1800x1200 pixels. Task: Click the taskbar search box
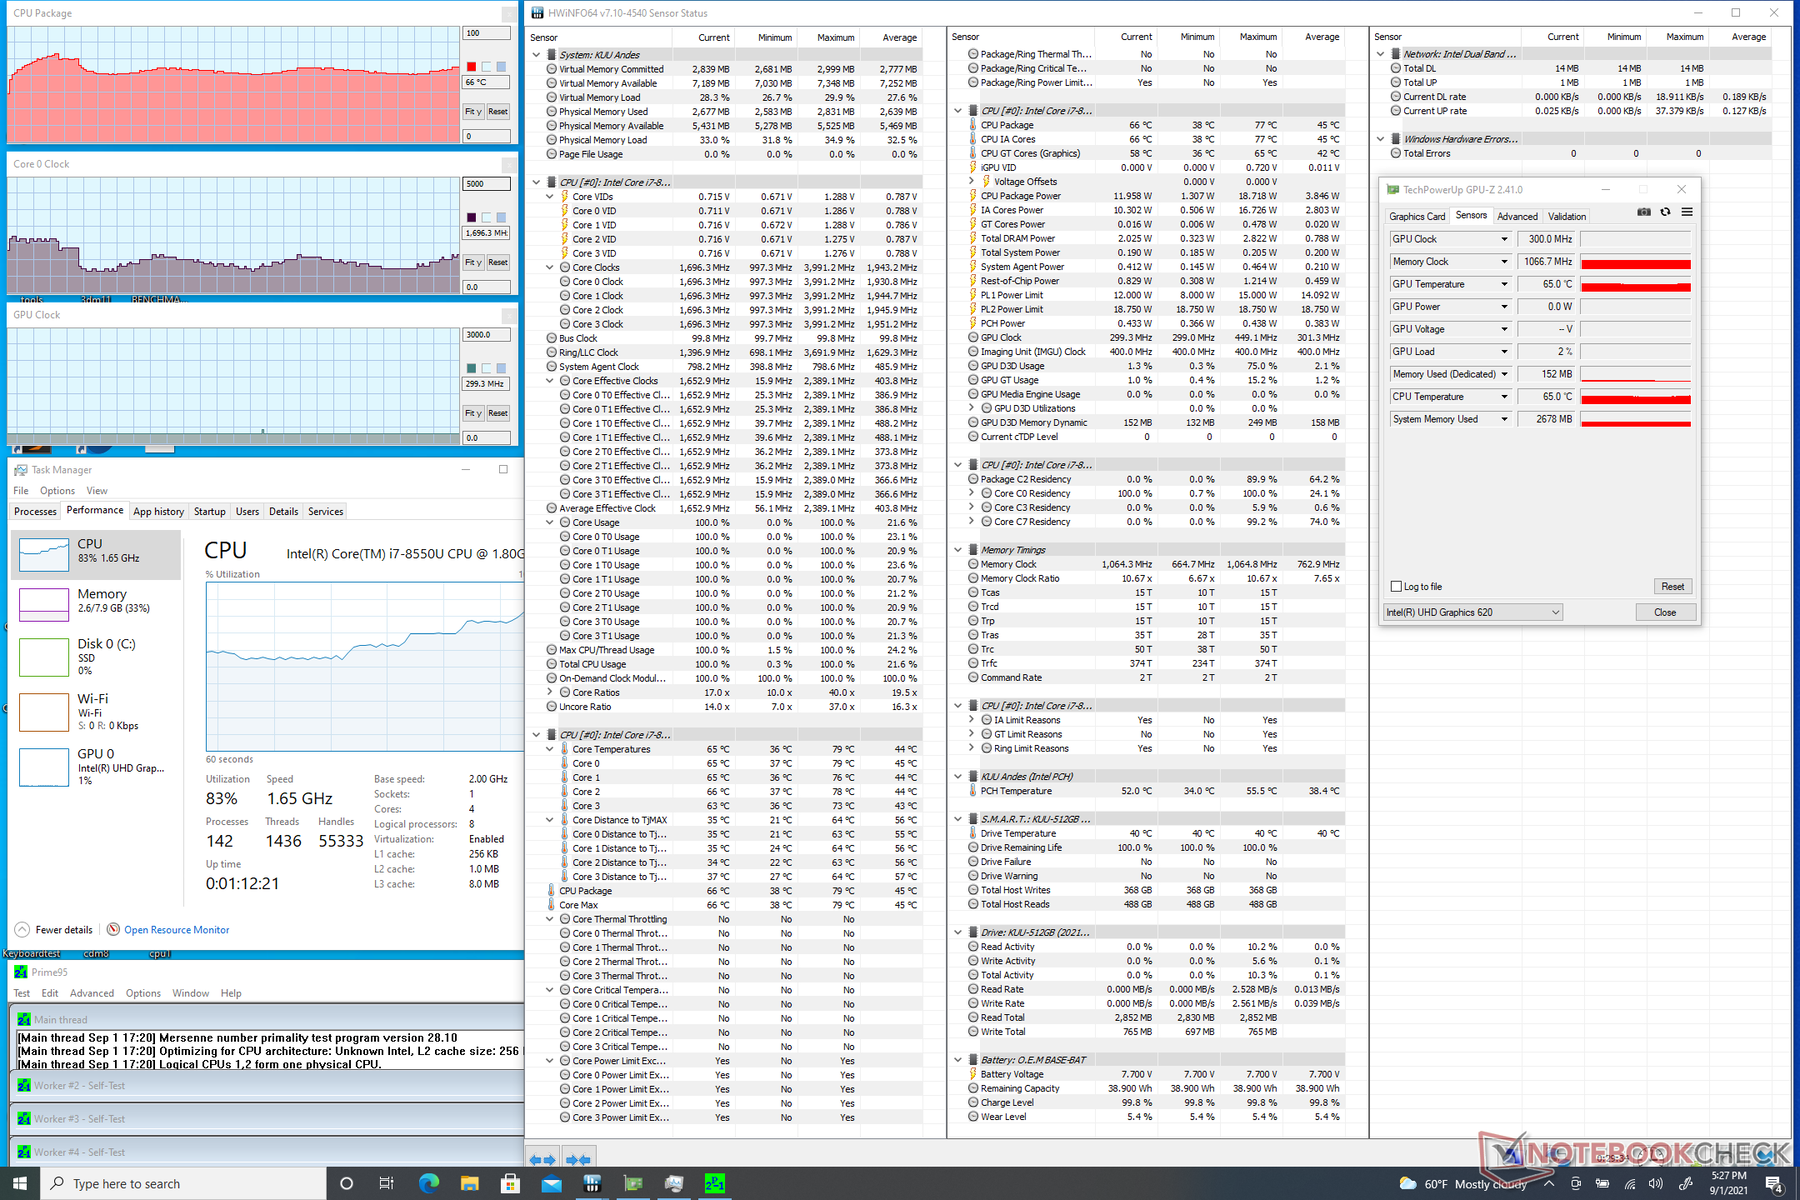coord(185,1184)
